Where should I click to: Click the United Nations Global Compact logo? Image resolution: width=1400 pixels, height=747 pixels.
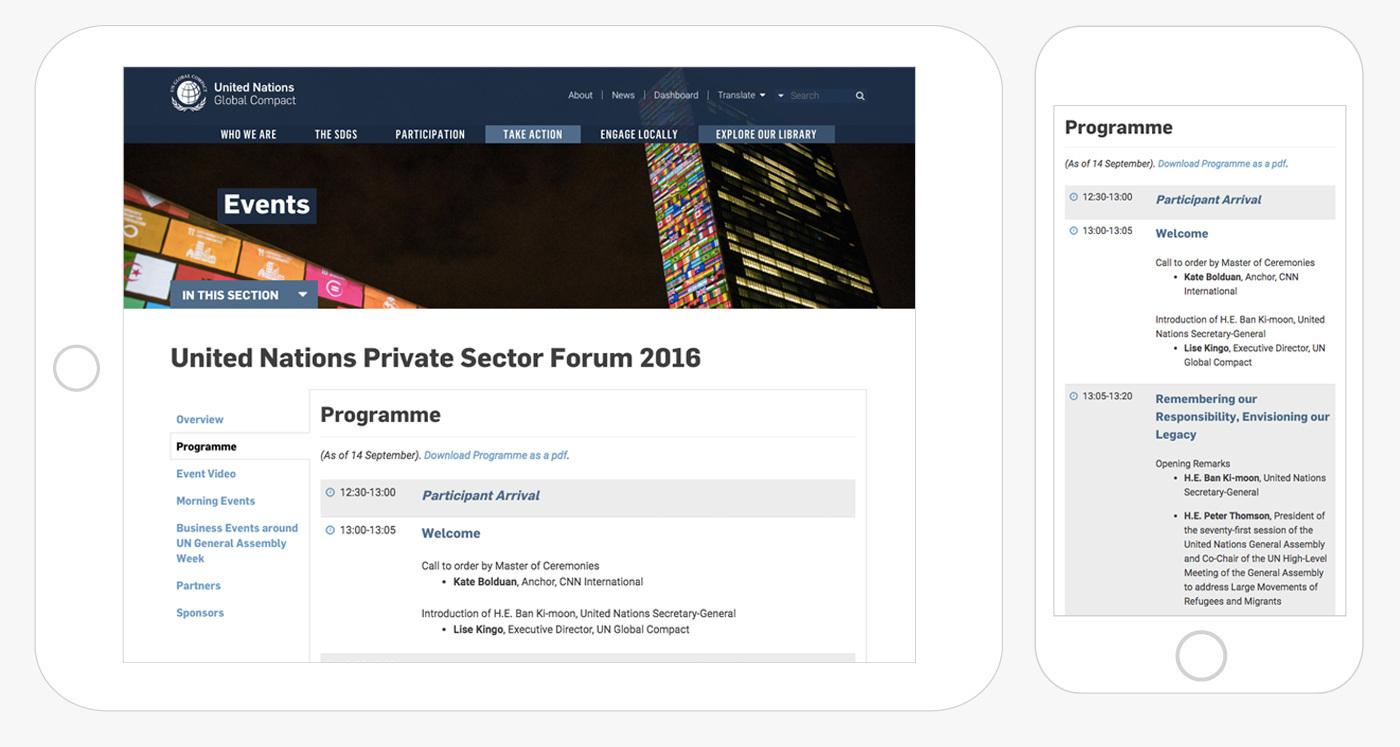(x=233, y=94)
